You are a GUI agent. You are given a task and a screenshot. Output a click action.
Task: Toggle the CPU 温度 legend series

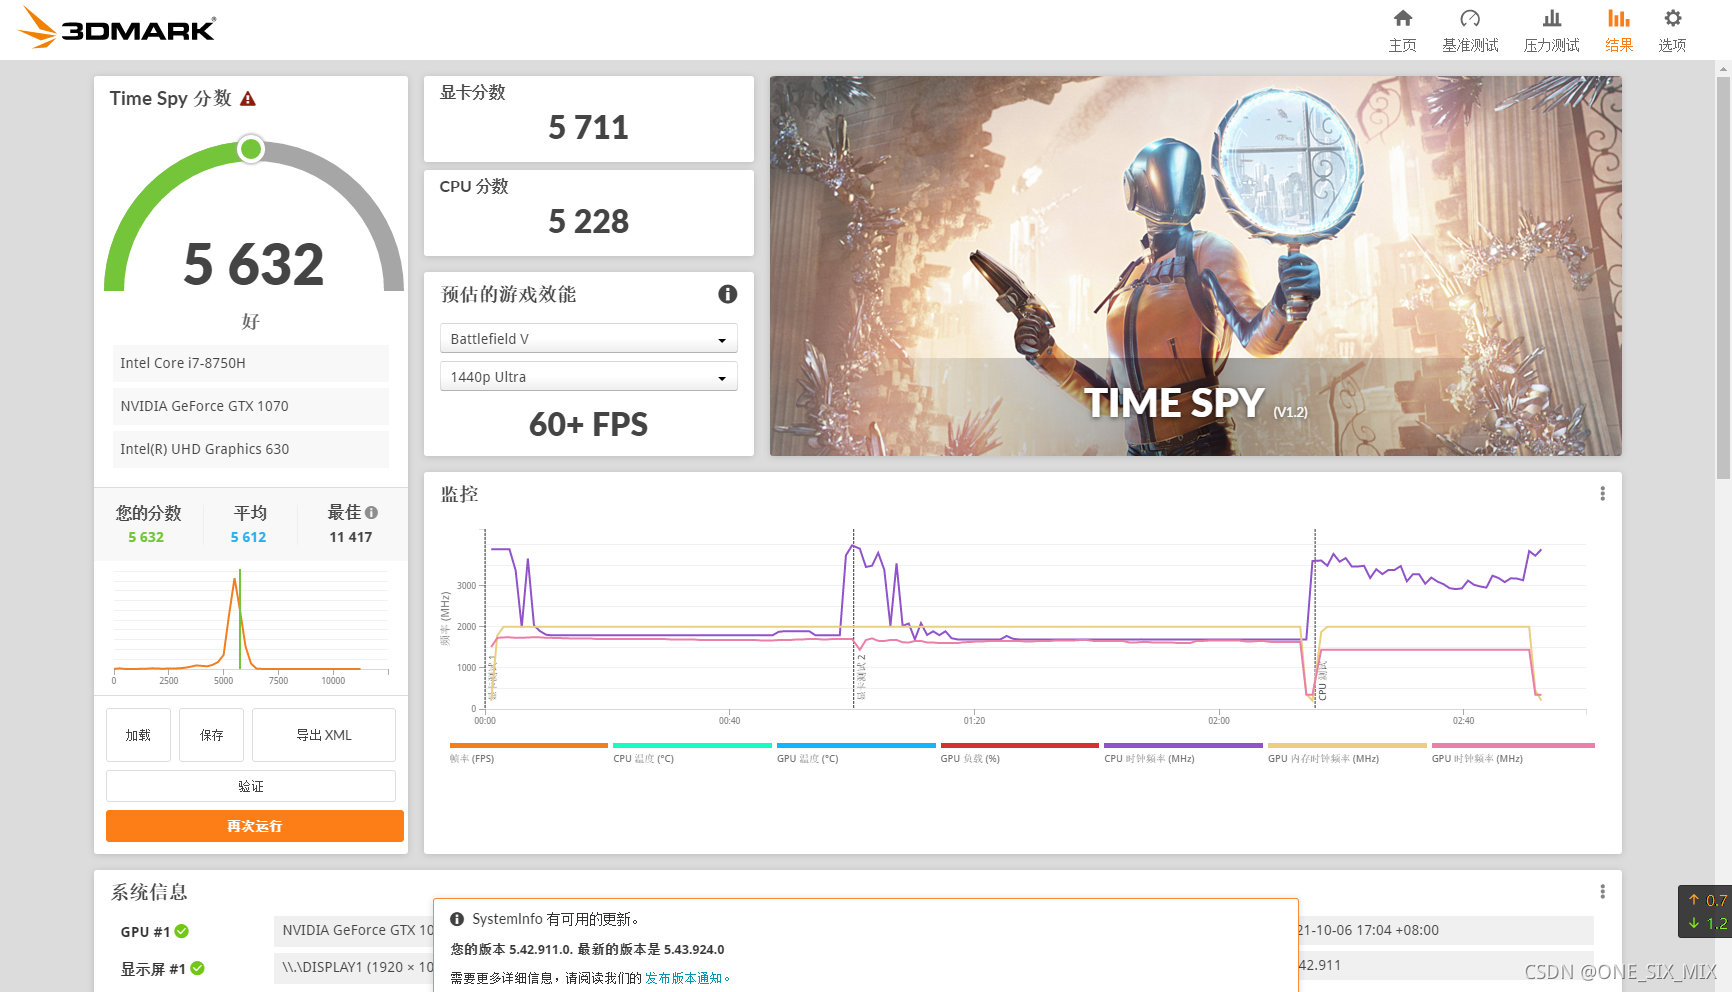tap(692, 753)
